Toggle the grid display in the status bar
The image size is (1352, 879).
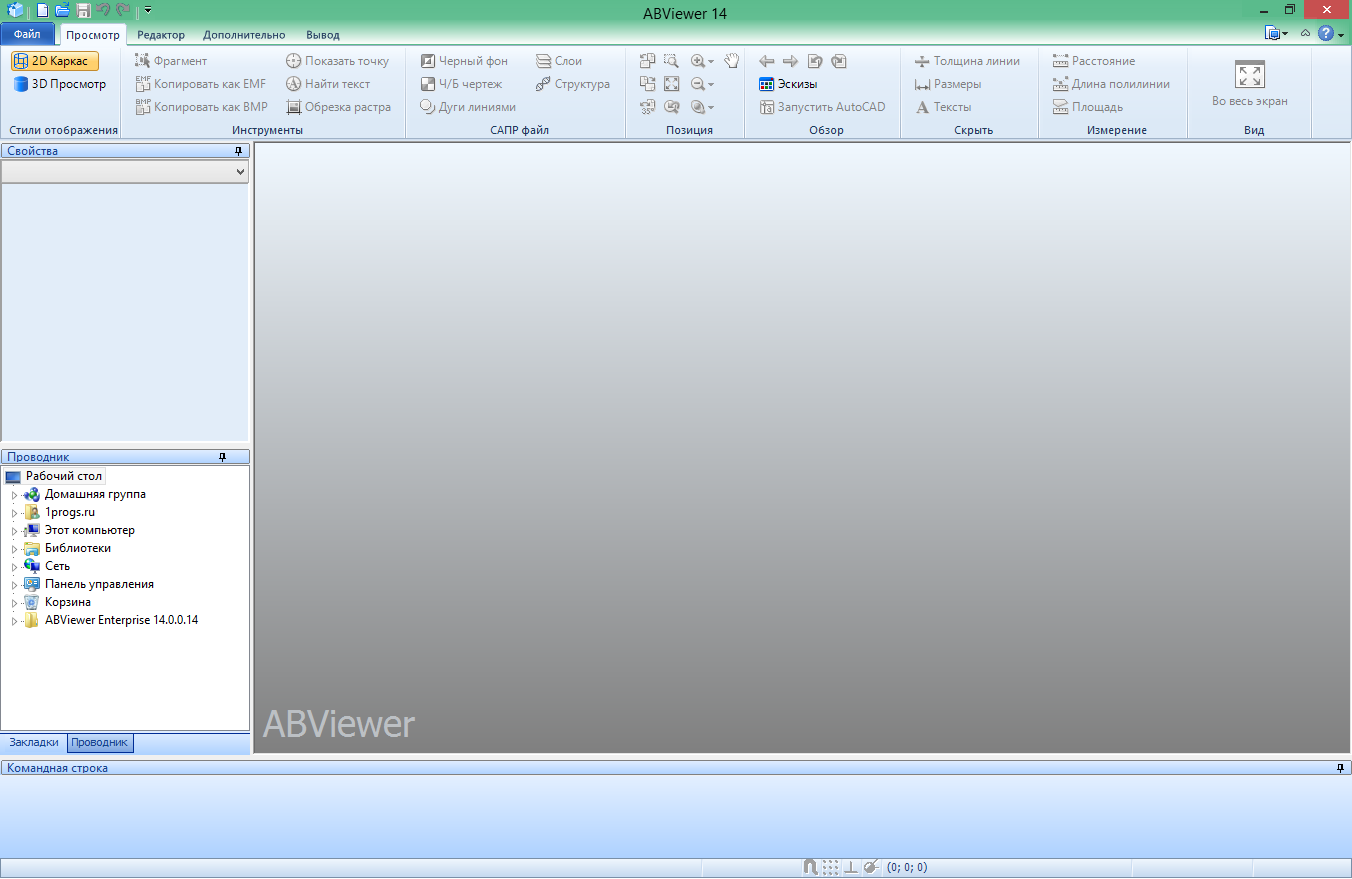[x=833, y=867]
